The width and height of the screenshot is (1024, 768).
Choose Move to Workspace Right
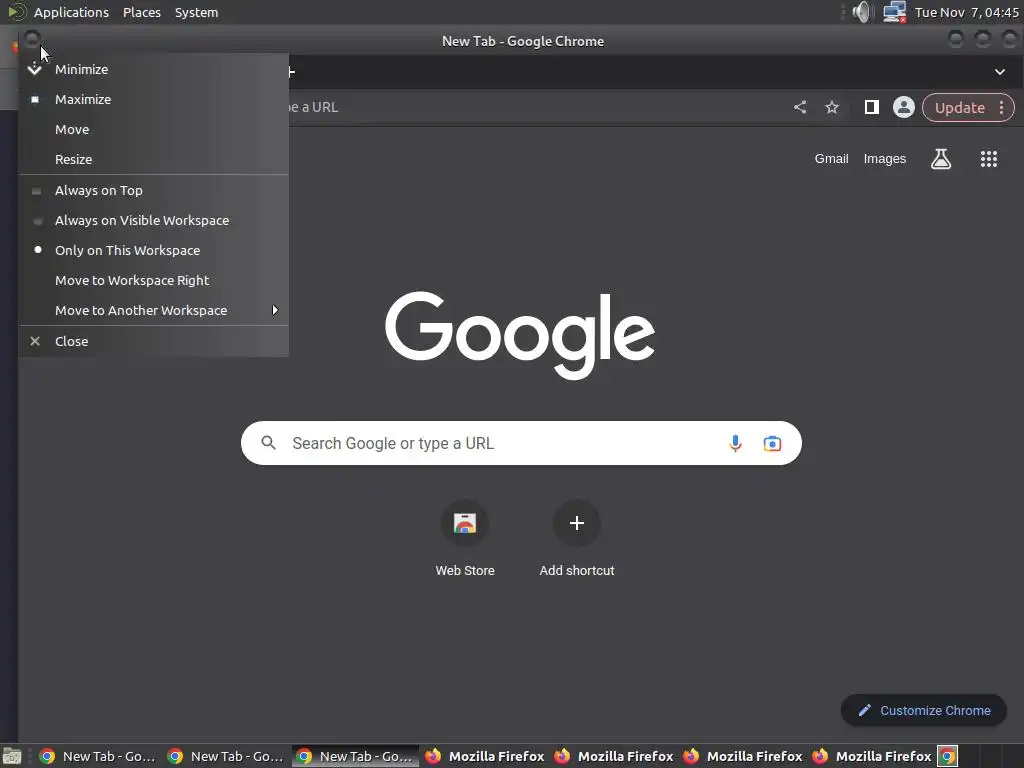coord(153,281)
